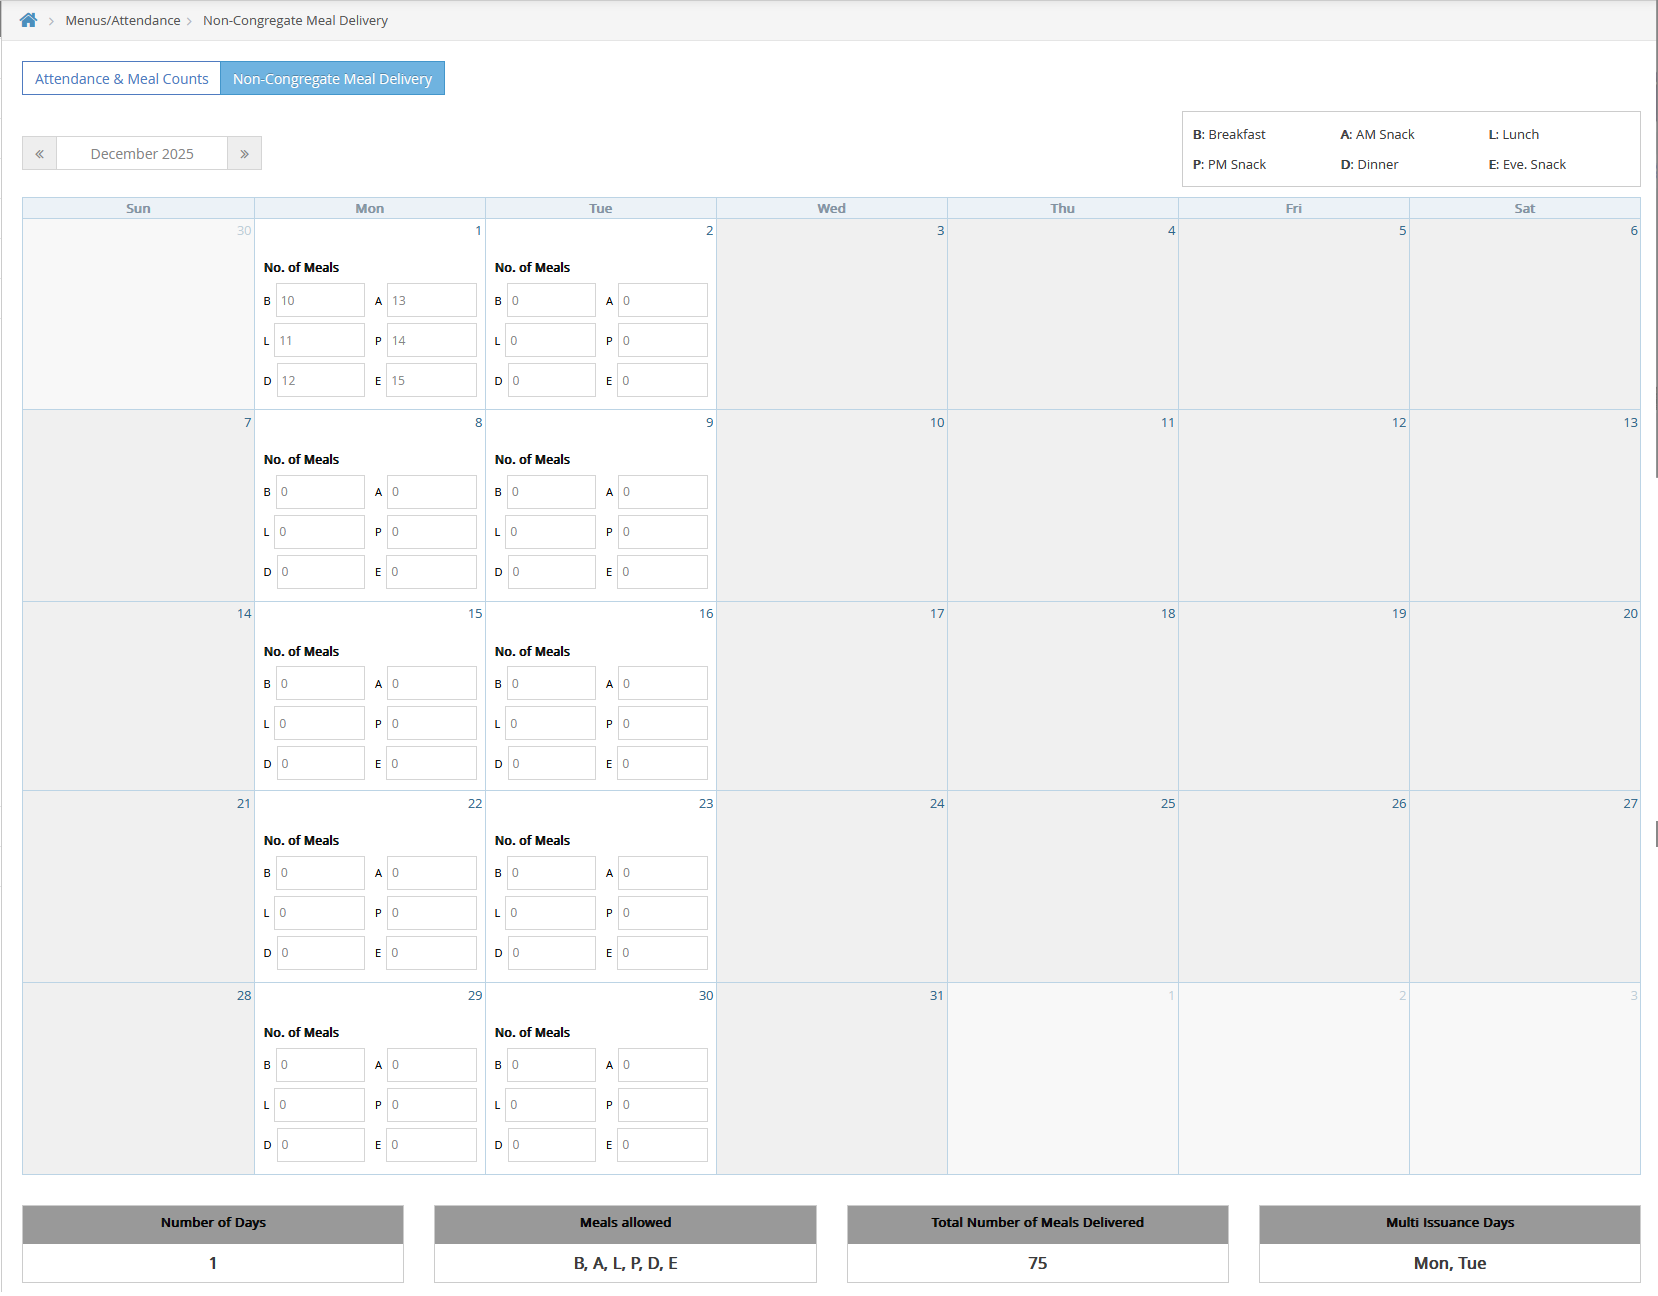
Task: Select the Breakfast count field on December 1
Action: click(x=320, y=300)
